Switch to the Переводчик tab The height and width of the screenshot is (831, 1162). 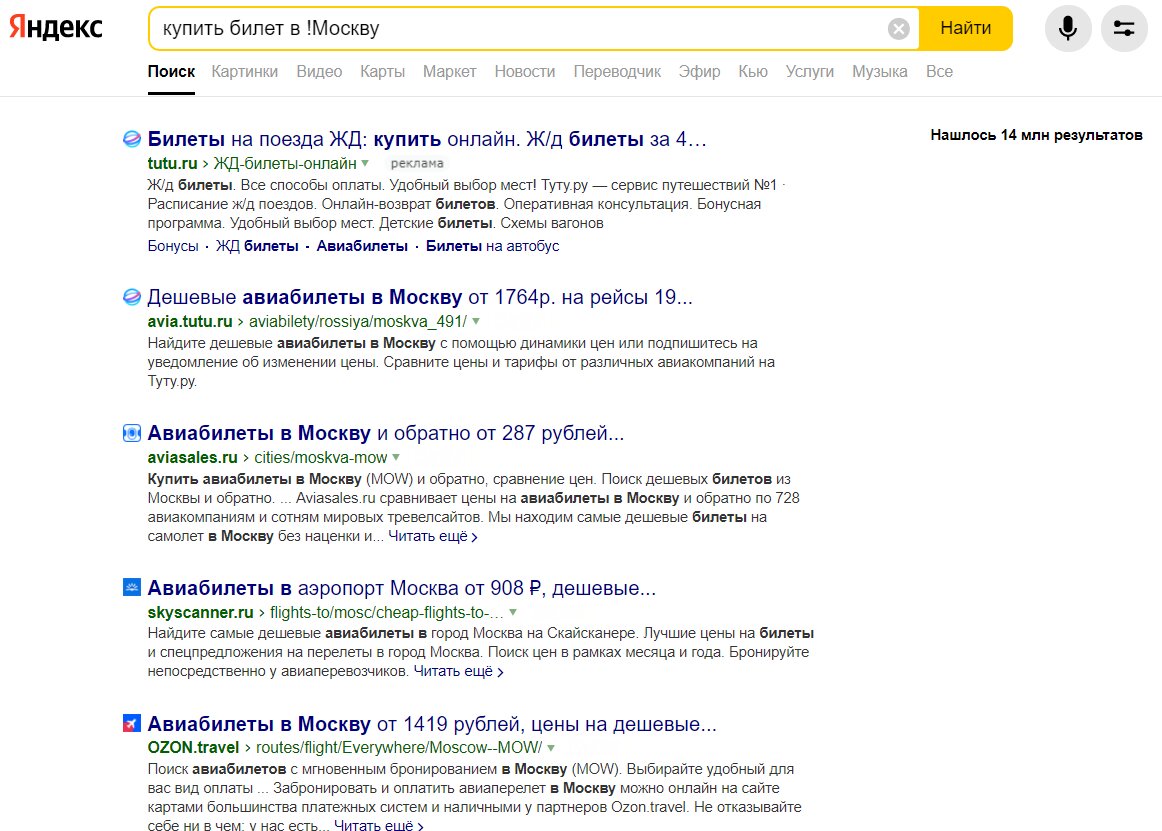(617, 72)
